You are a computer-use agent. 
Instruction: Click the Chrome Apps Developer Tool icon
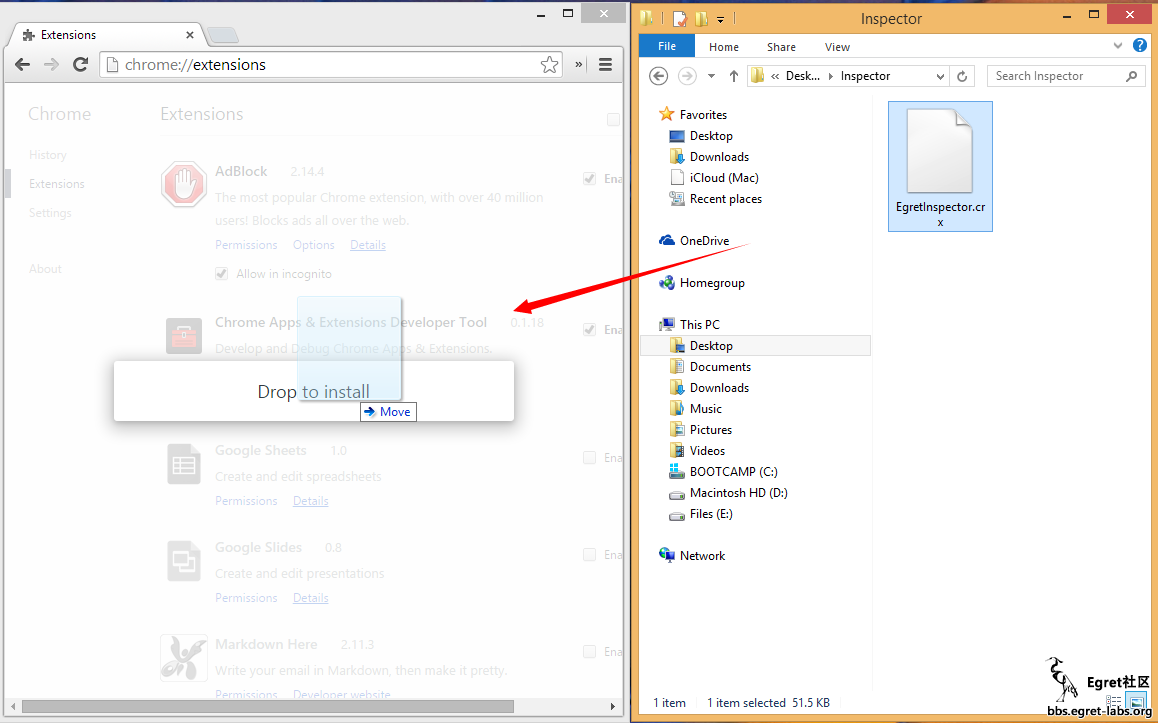183,336
